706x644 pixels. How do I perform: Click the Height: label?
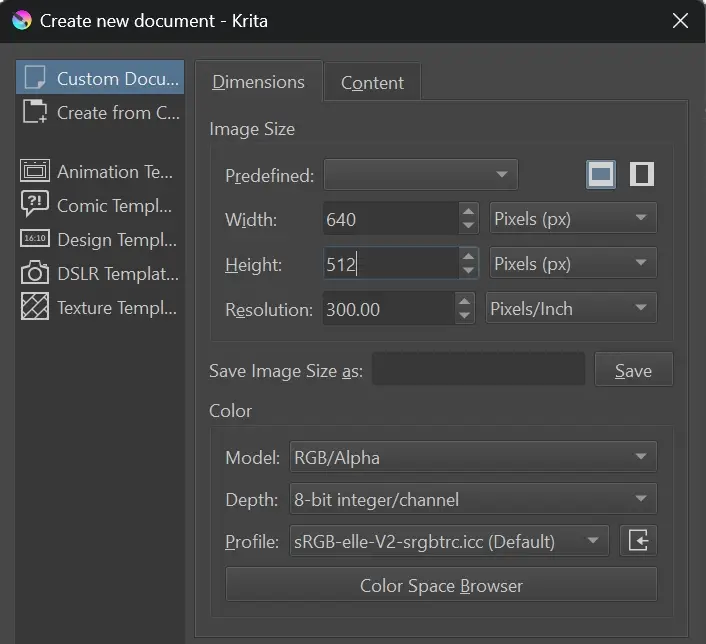[253, 264]
